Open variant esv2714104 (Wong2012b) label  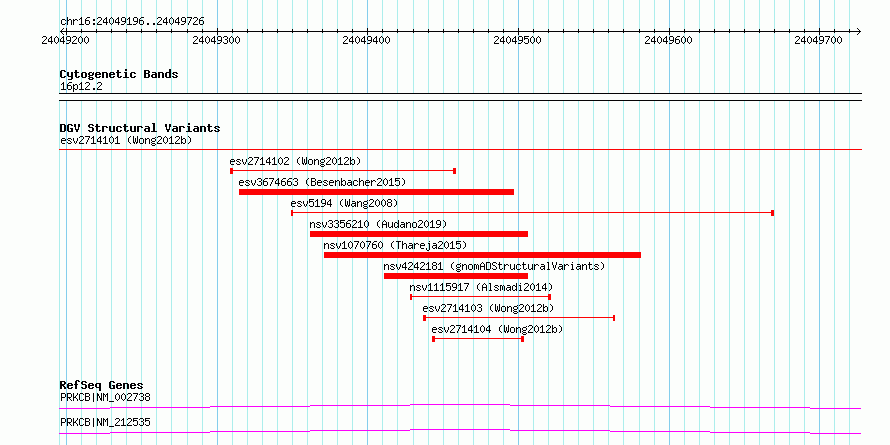pos(497,329)
